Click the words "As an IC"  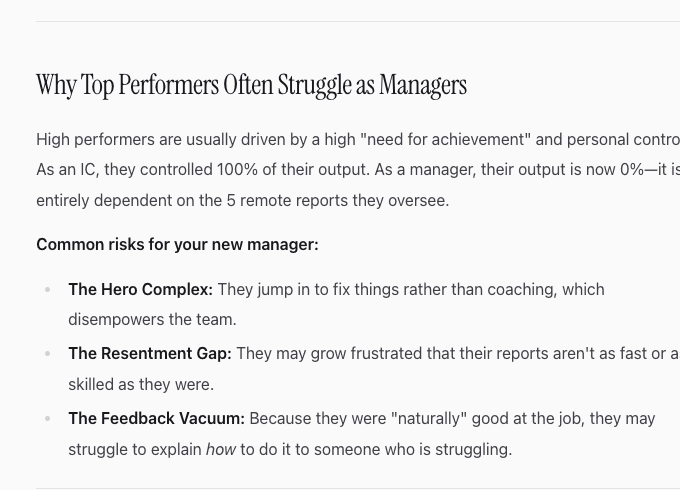tap(66, 170)
